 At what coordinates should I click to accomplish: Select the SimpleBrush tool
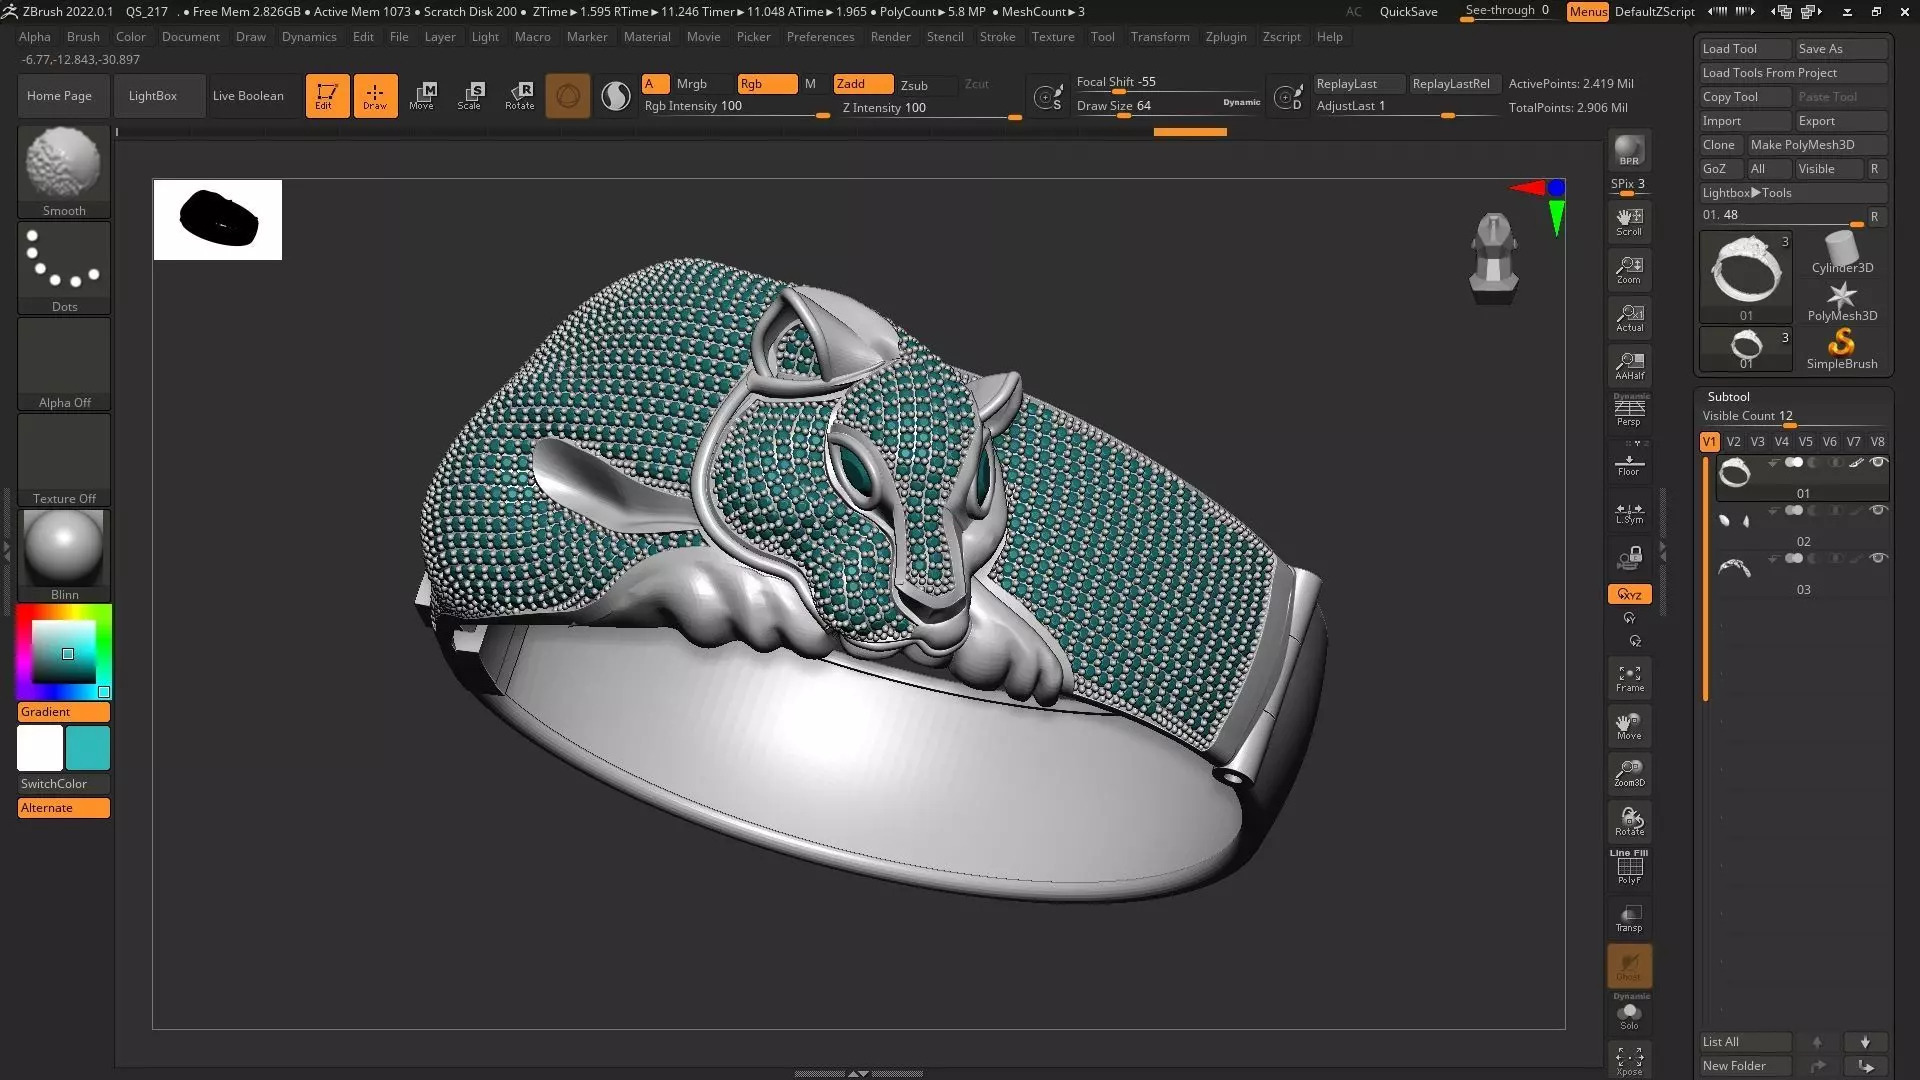pyautogui.click(x=1842, y=349)
